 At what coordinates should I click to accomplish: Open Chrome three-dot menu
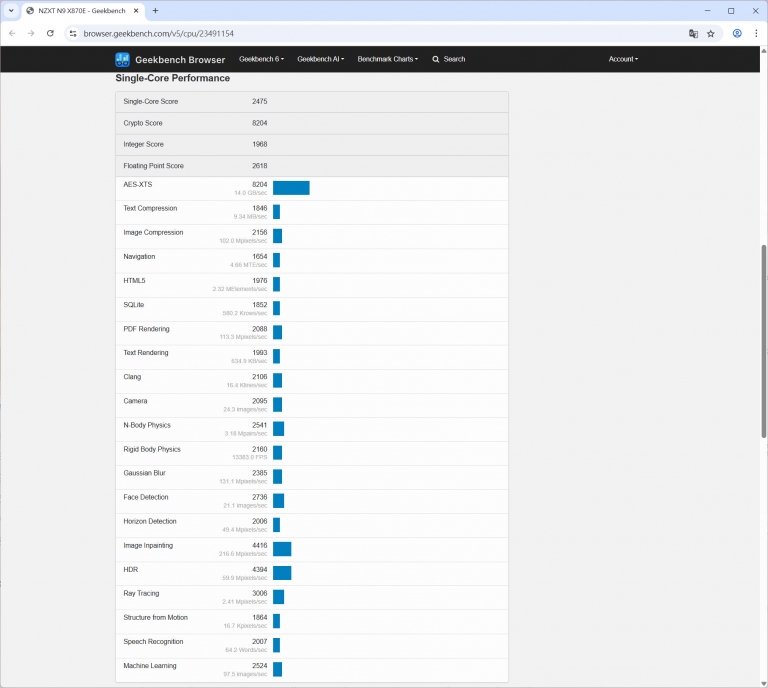756,33
